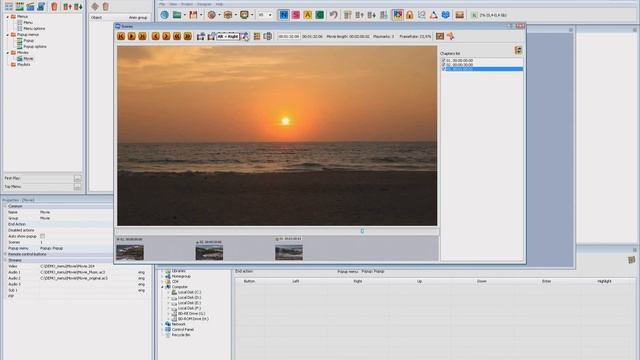Open the Help menu
The height and width of the screenshot is (360, 640).
pyautogui.click(x=219, y=4)
